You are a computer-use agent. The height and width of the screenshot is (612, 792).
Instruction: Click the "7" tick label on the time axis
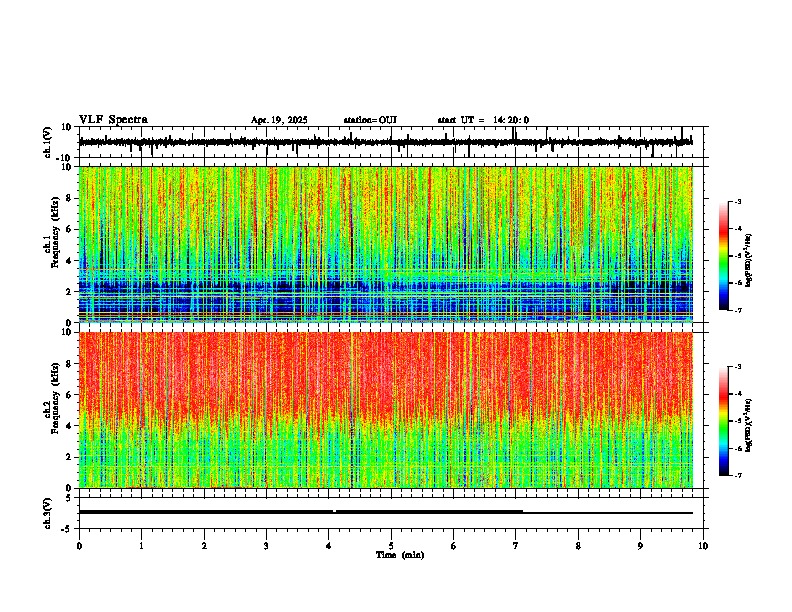516,546
